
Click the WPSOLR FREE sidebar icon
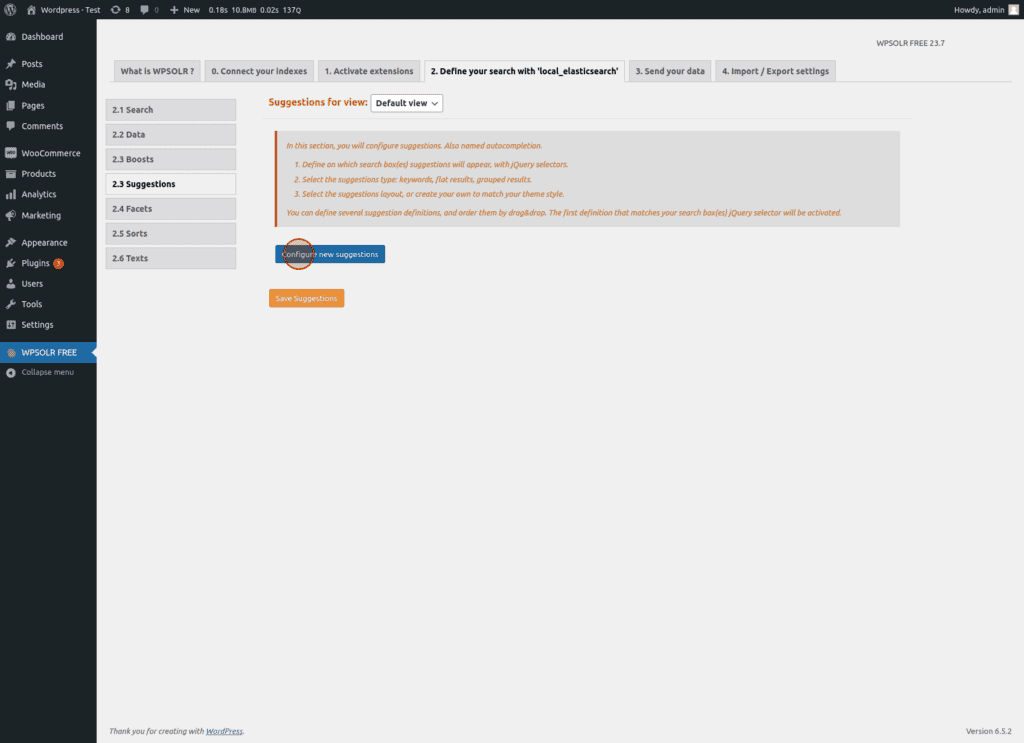[10, 353]
